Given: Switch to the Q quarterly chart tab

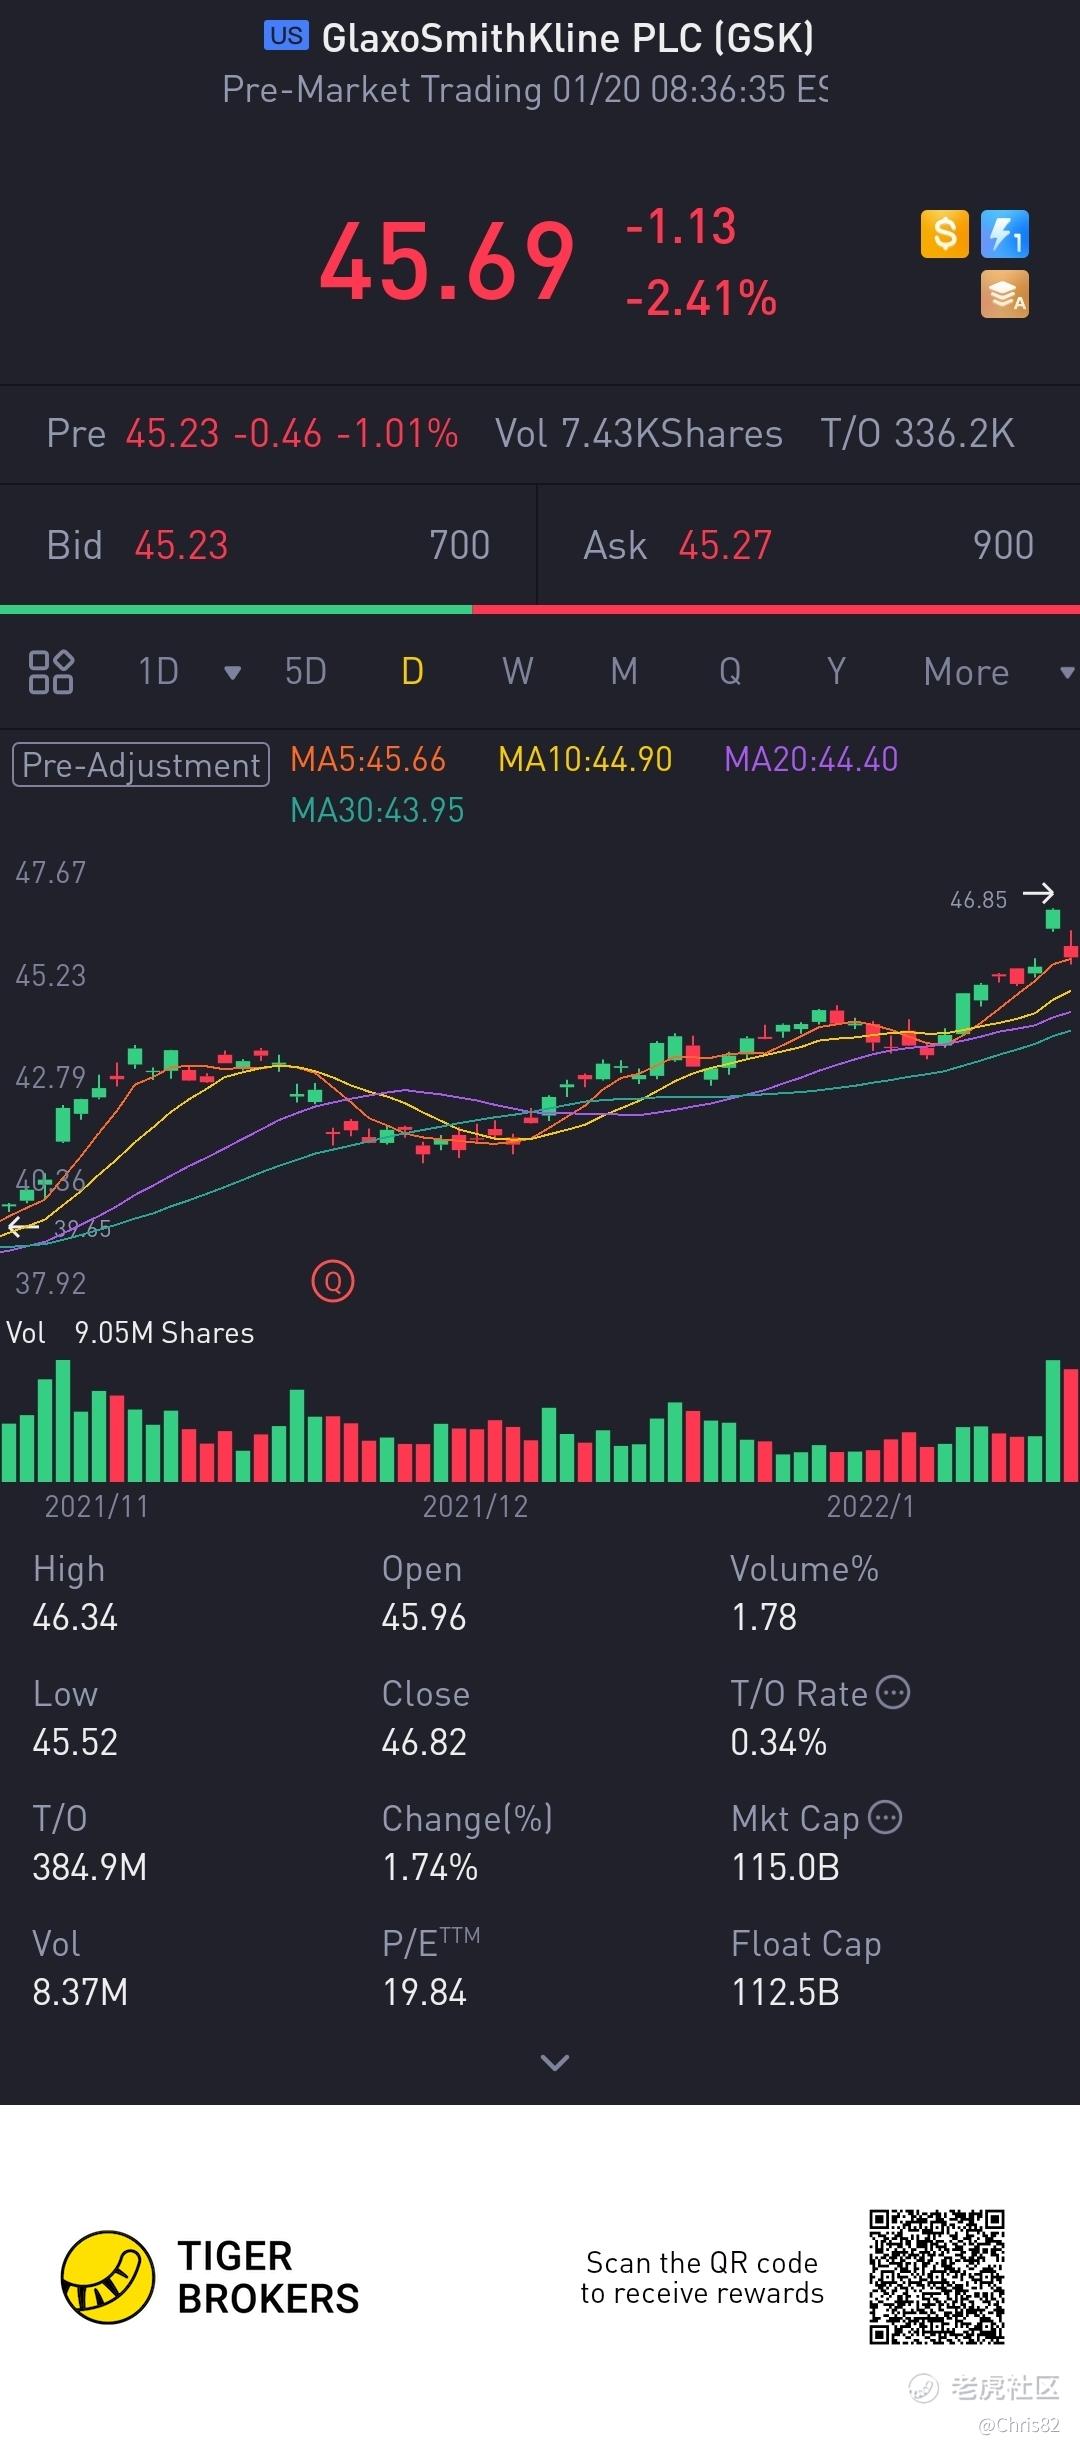Looking at the screenshot, I should [x=730, y=671].
